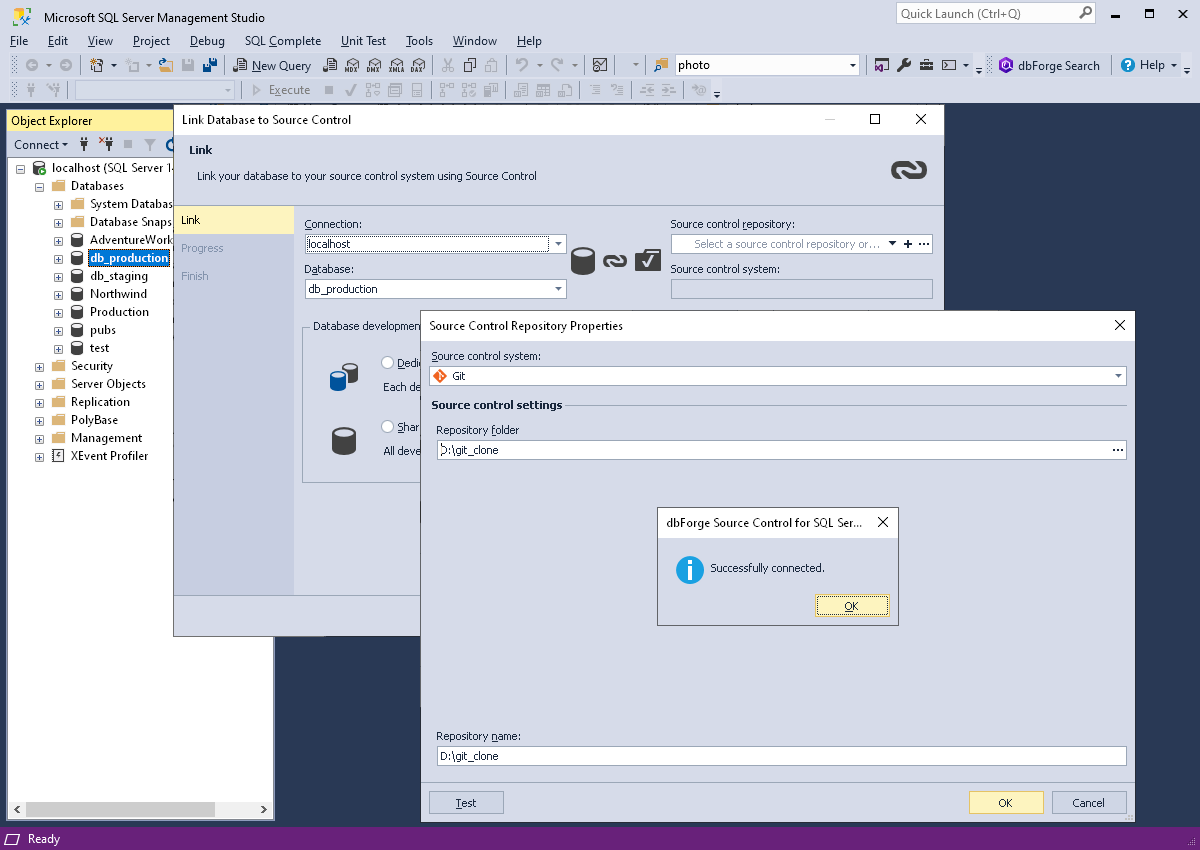Expand the db_staging database node
The image size is (1200, 850).
[x=58, y=277]
